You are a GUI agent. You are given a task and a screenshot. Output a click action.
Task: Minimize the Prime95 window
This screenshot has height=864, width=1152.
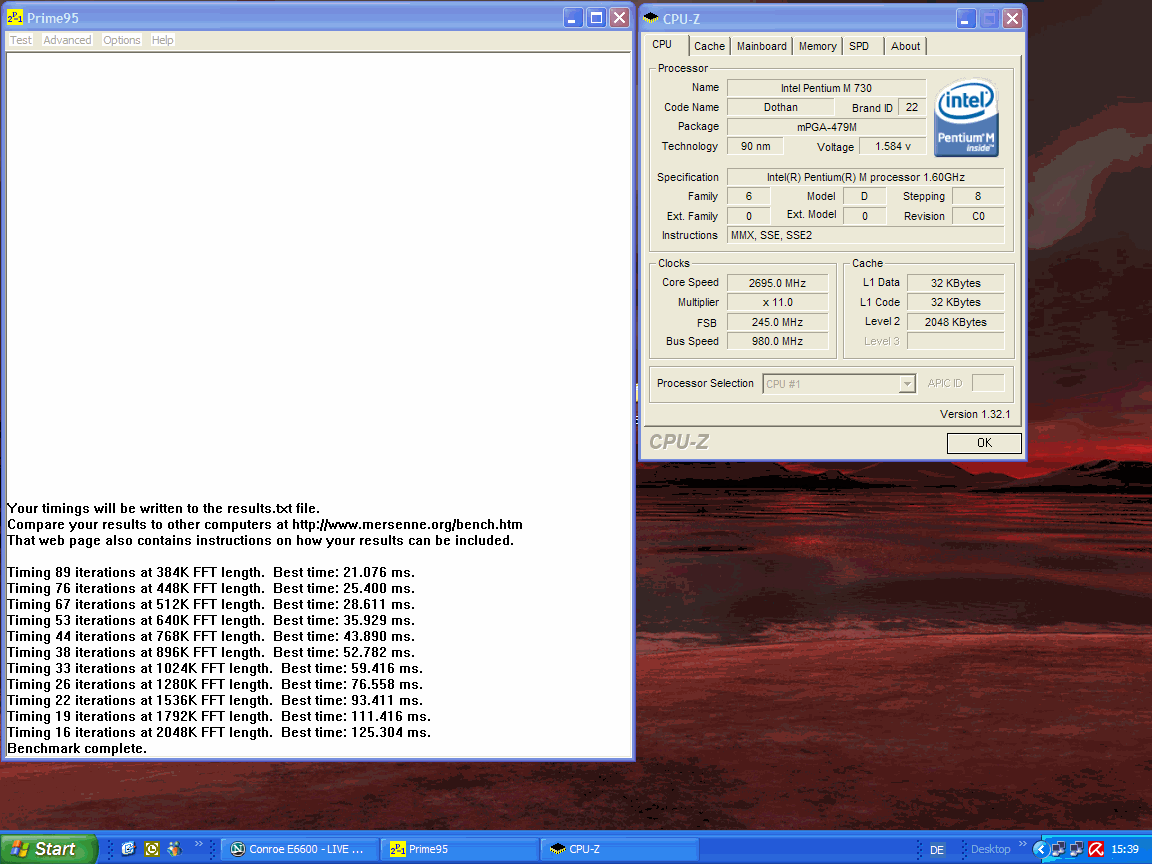coord(573,18)
